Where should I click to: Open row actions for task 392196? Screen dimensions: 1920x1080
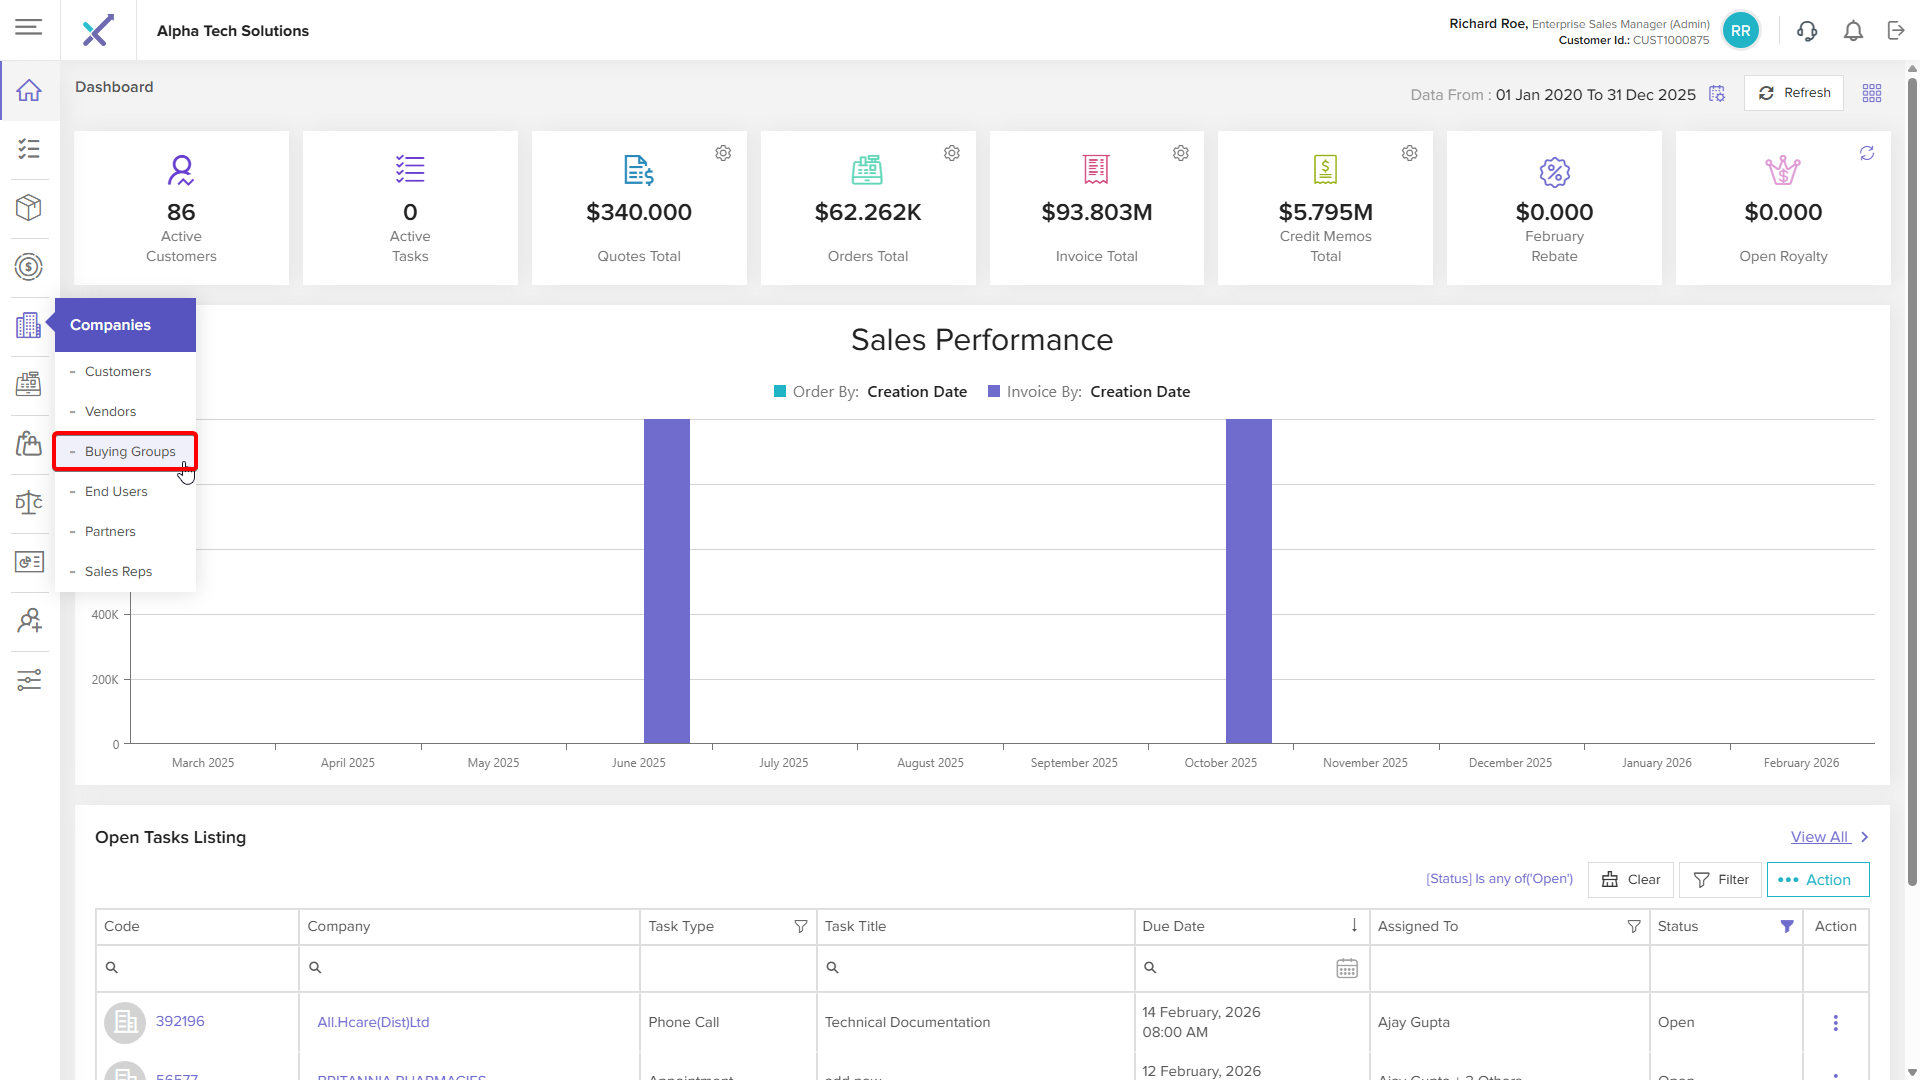click(1835, 1023)
